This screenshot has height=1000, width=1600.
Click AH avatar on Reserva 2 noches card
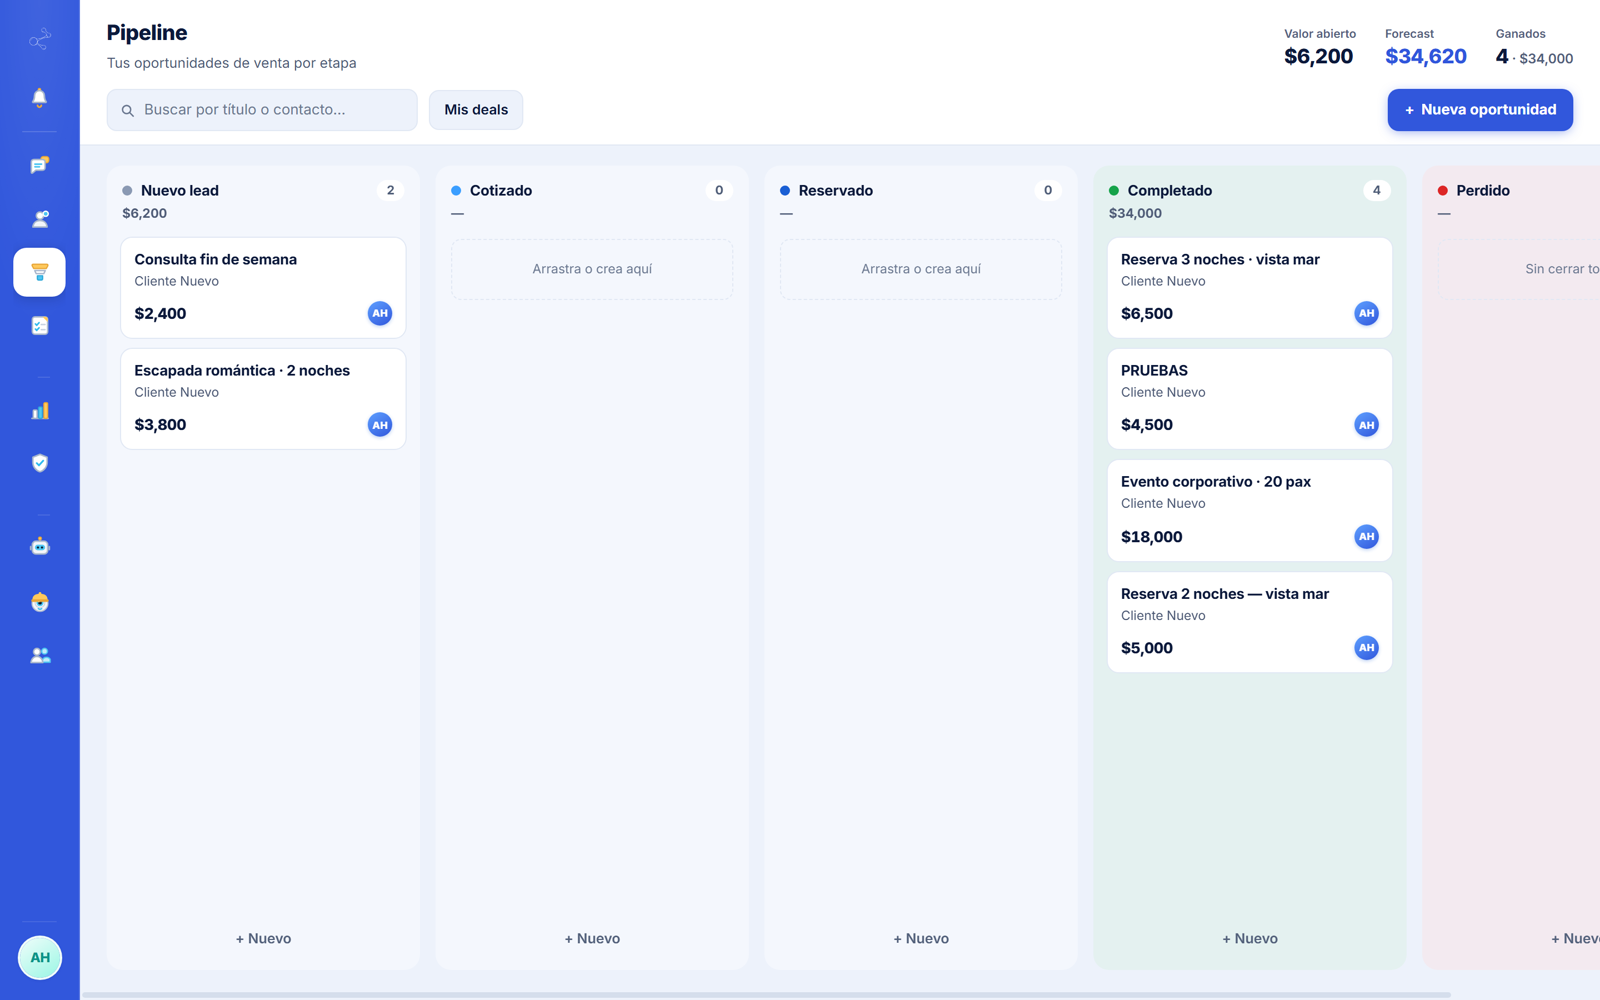1366,648
